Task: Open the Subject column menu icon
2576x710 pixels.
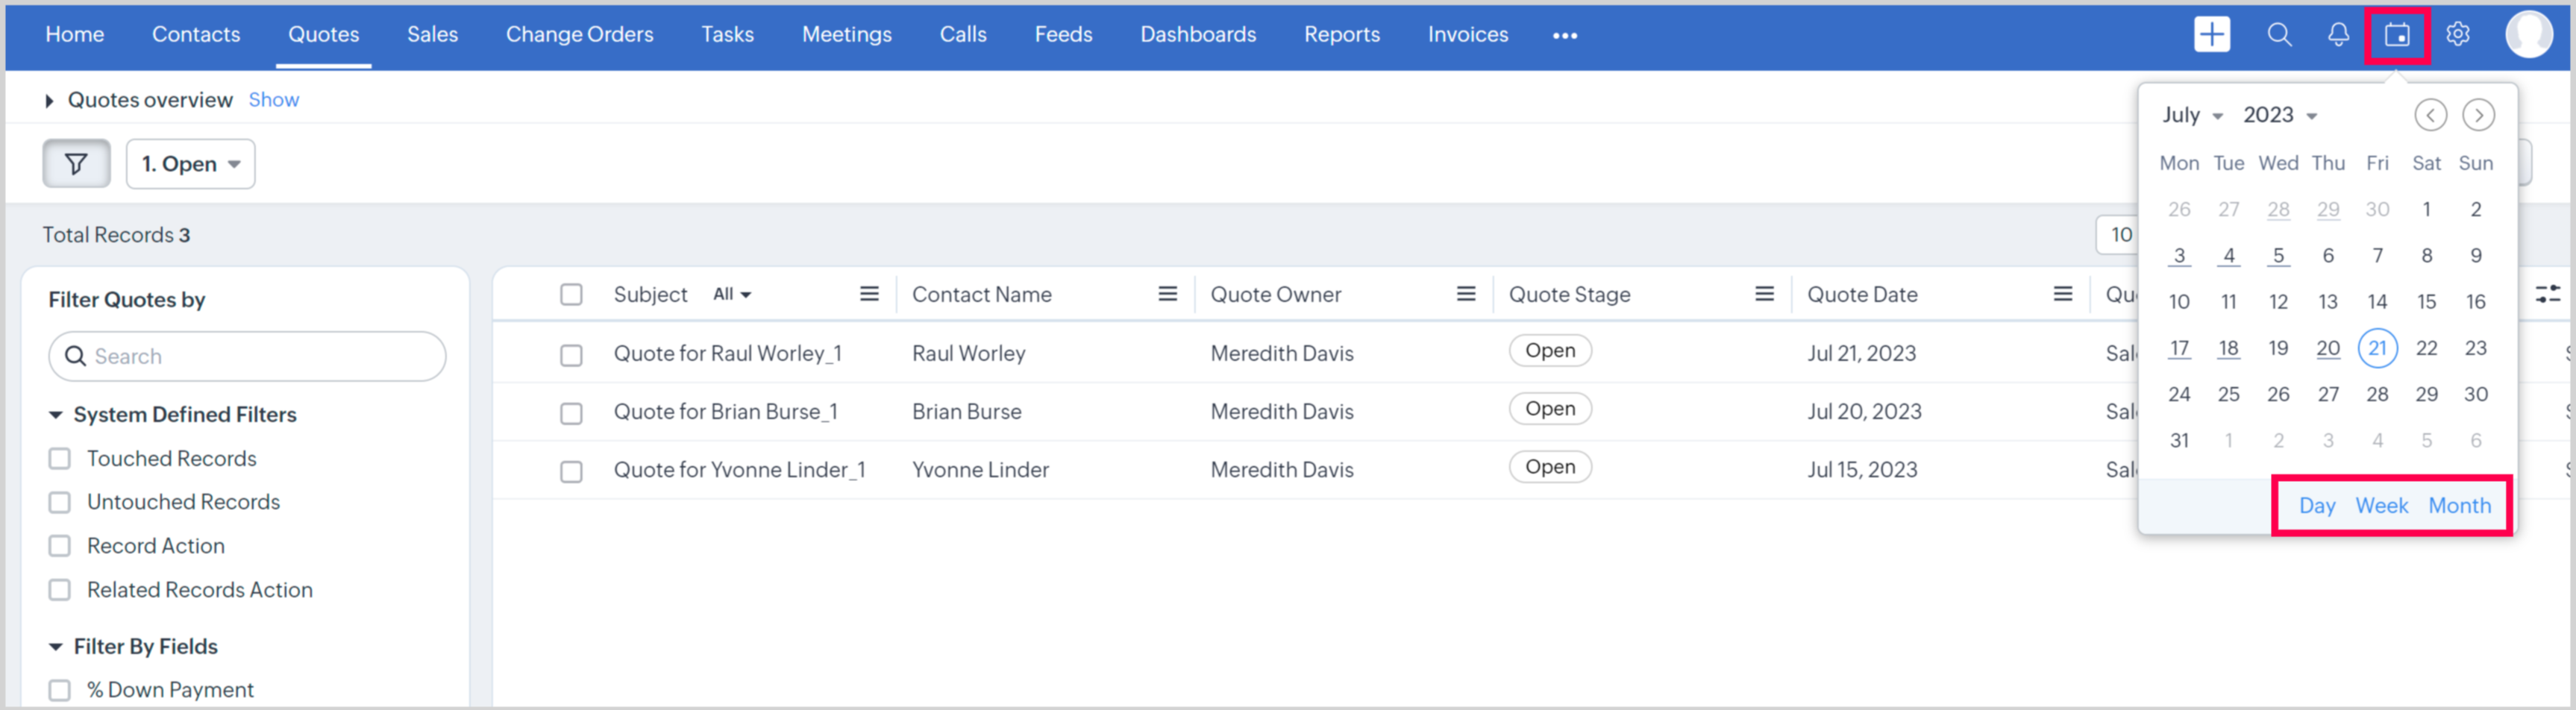Action: pyautogui.click(x=869, y=294)
